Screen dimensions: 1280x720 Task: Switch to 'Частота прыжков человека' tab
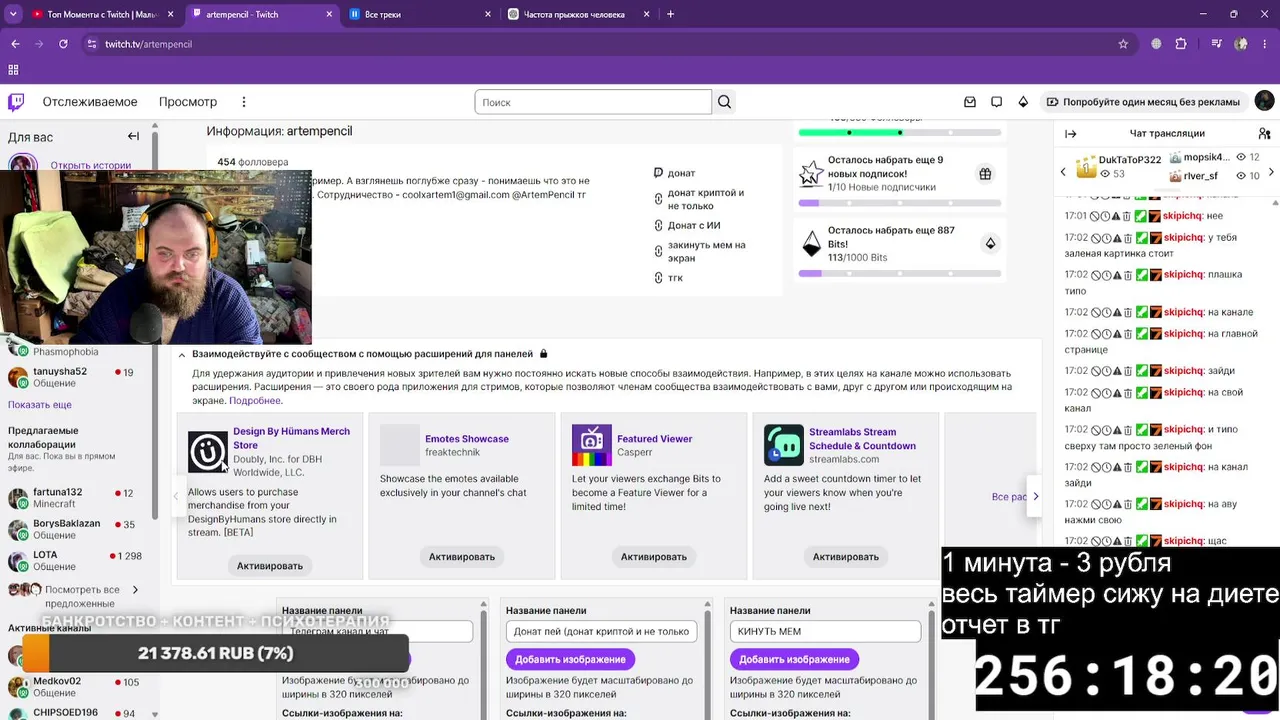click(578, 14)
